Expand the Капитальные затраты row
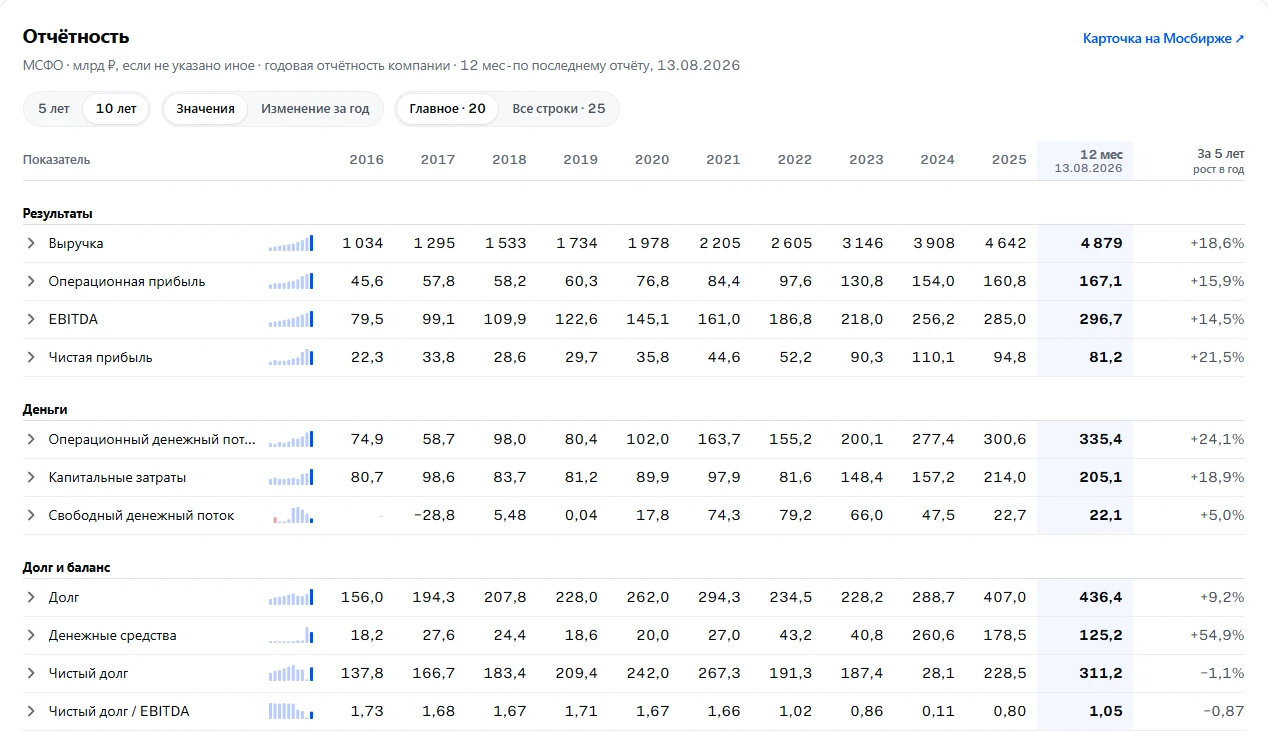 [31, 477]
